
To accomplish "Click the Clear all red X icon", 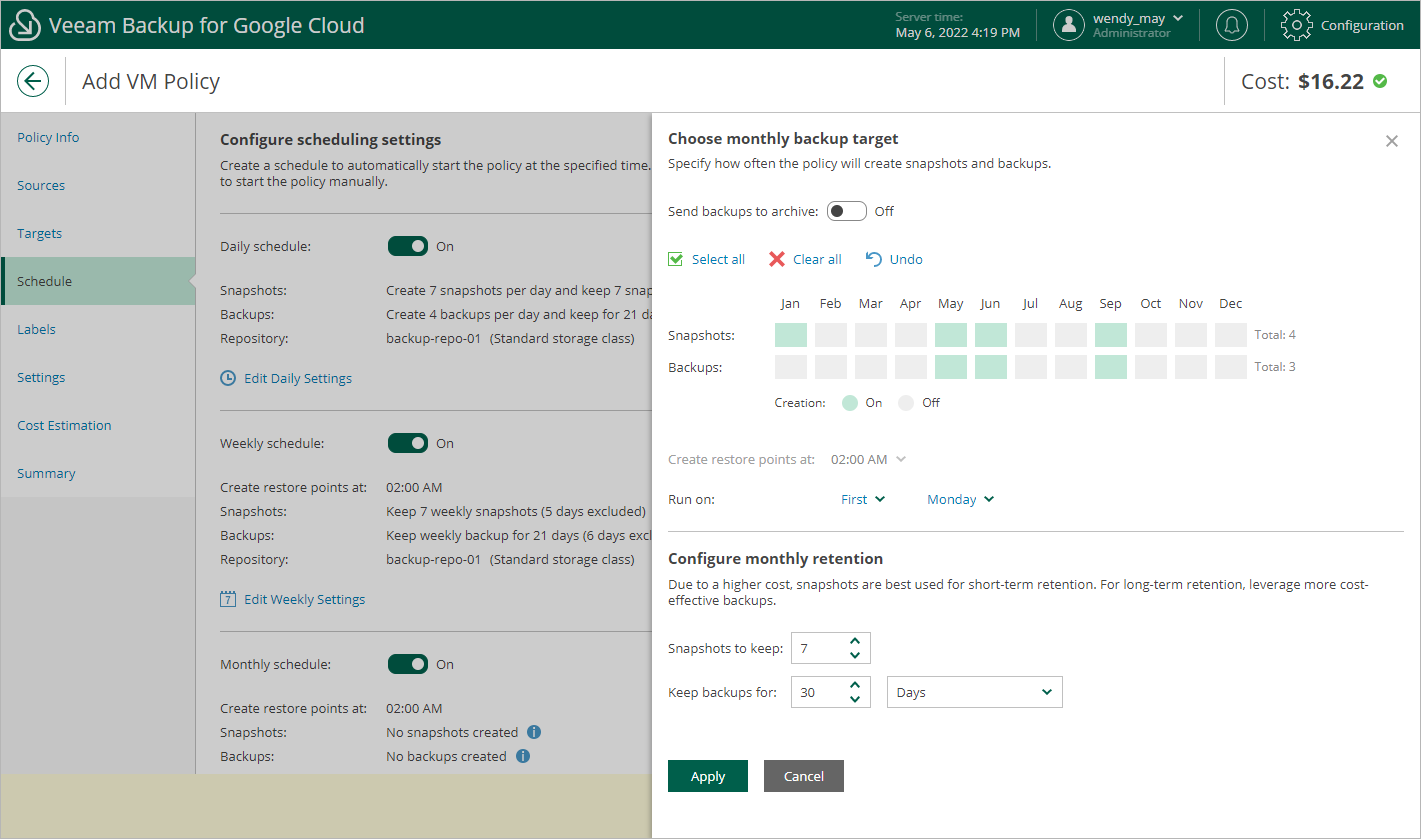I will tap(777, 259).
